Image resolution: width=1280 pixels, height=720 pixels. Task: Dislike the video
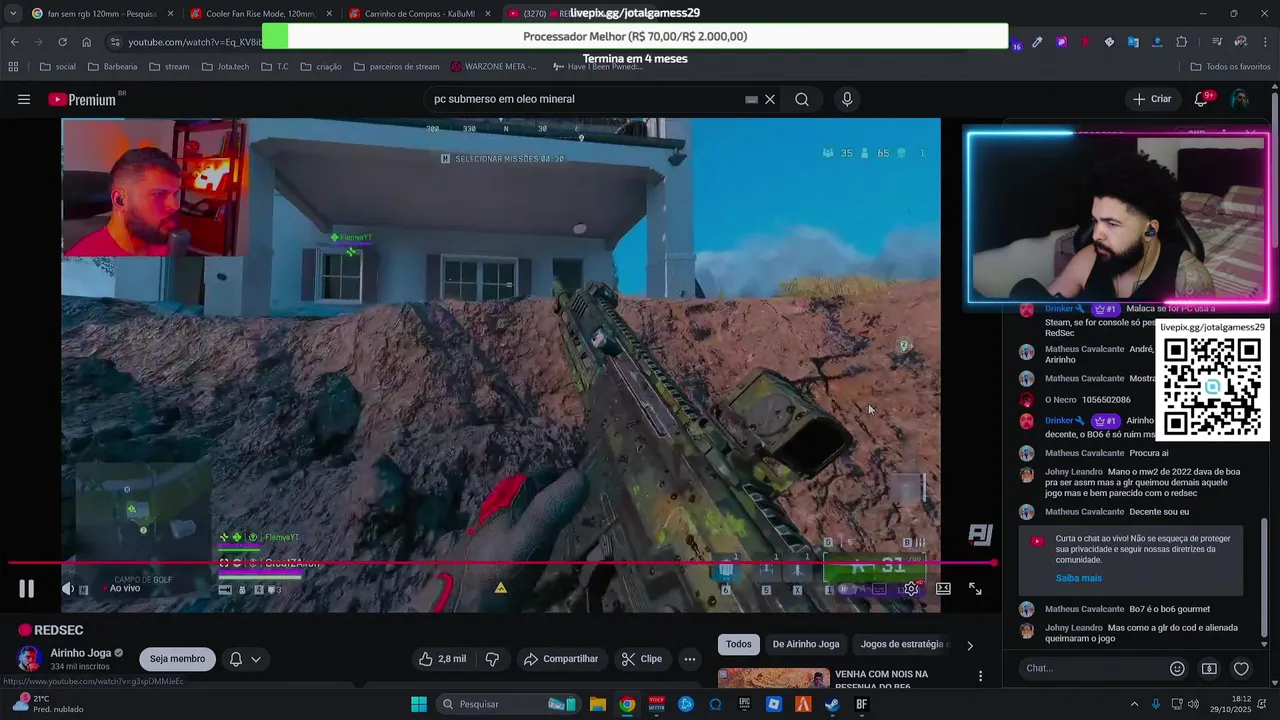492,659
